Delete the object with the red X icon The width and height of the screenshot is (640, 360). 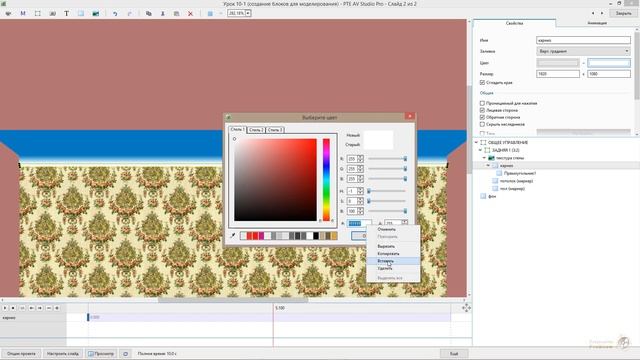190,13
